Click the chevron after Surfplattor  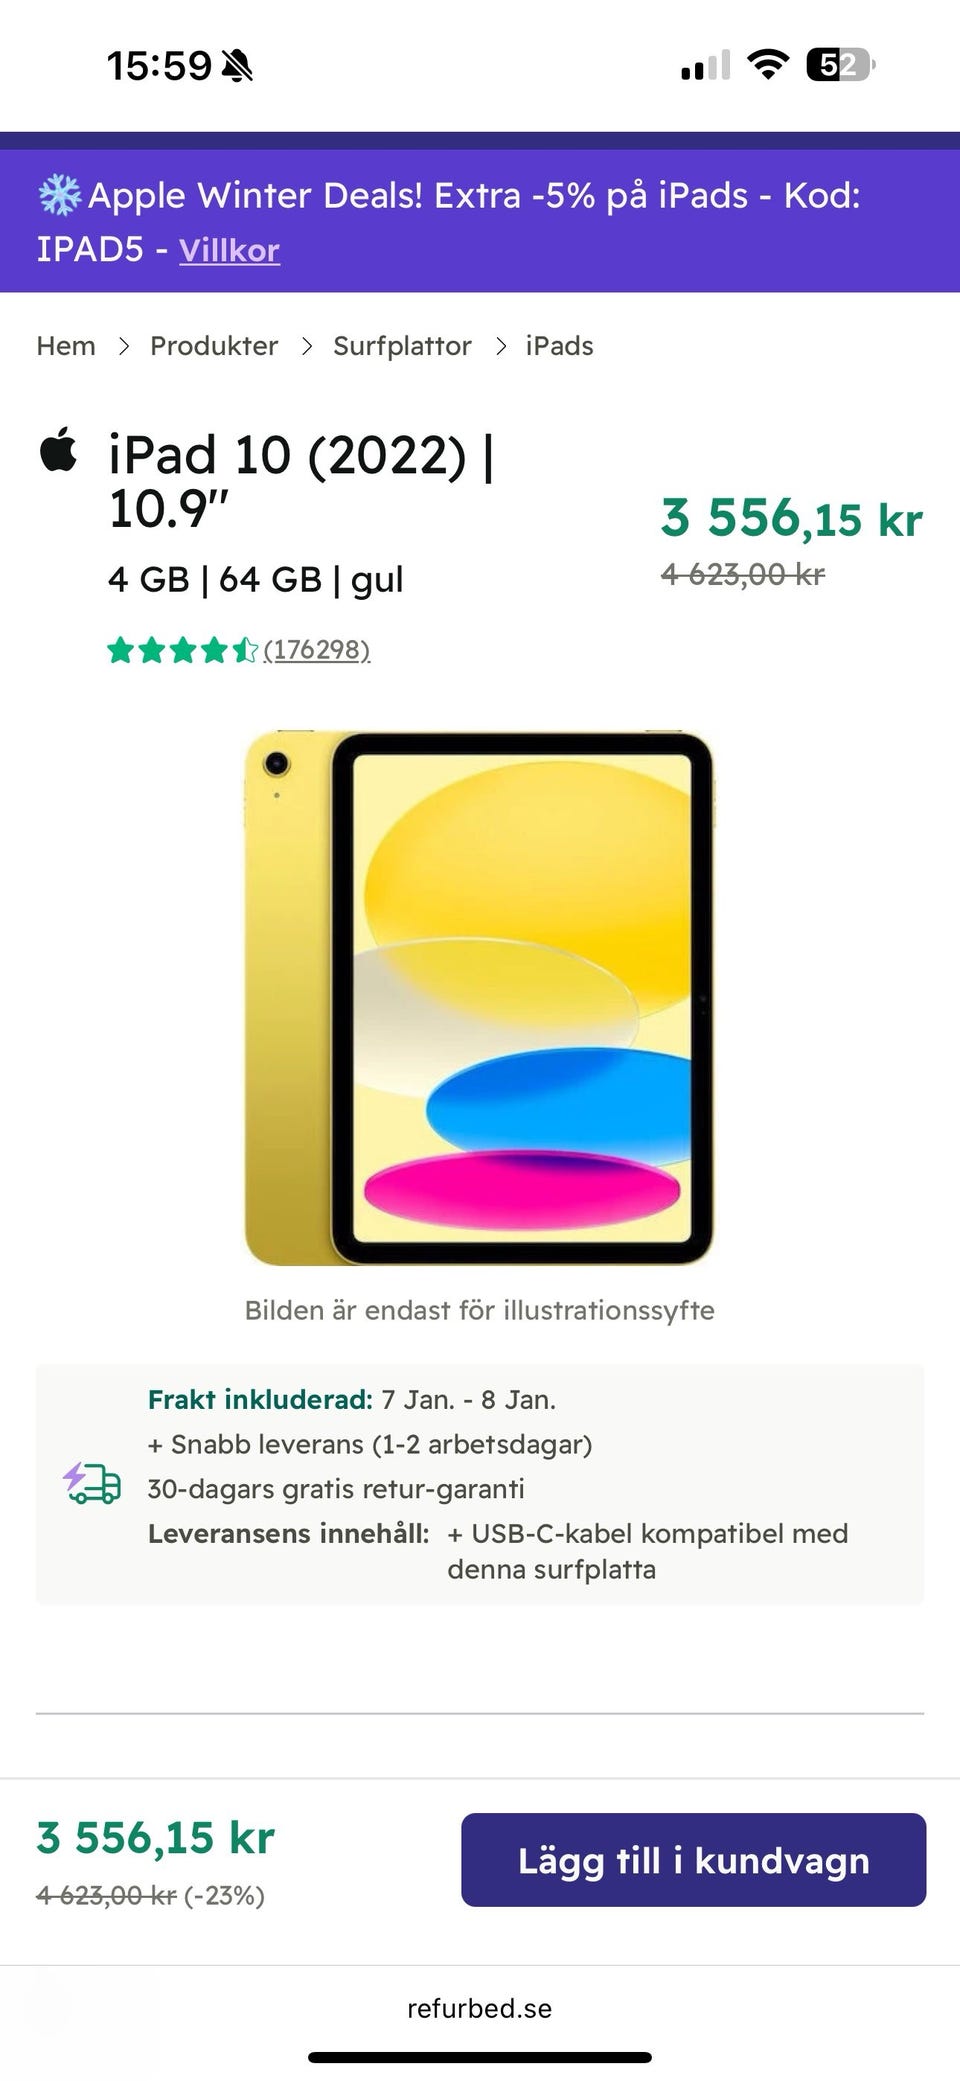click(x=500, y=346)
